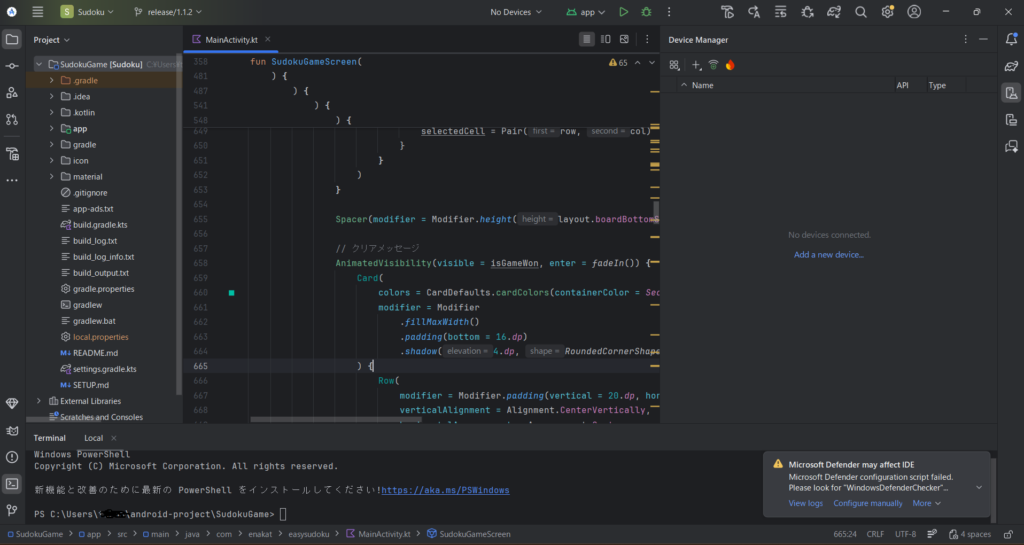Open the Terminal tool window icon
The image size is (1024, 545).
tap(12, 483)
